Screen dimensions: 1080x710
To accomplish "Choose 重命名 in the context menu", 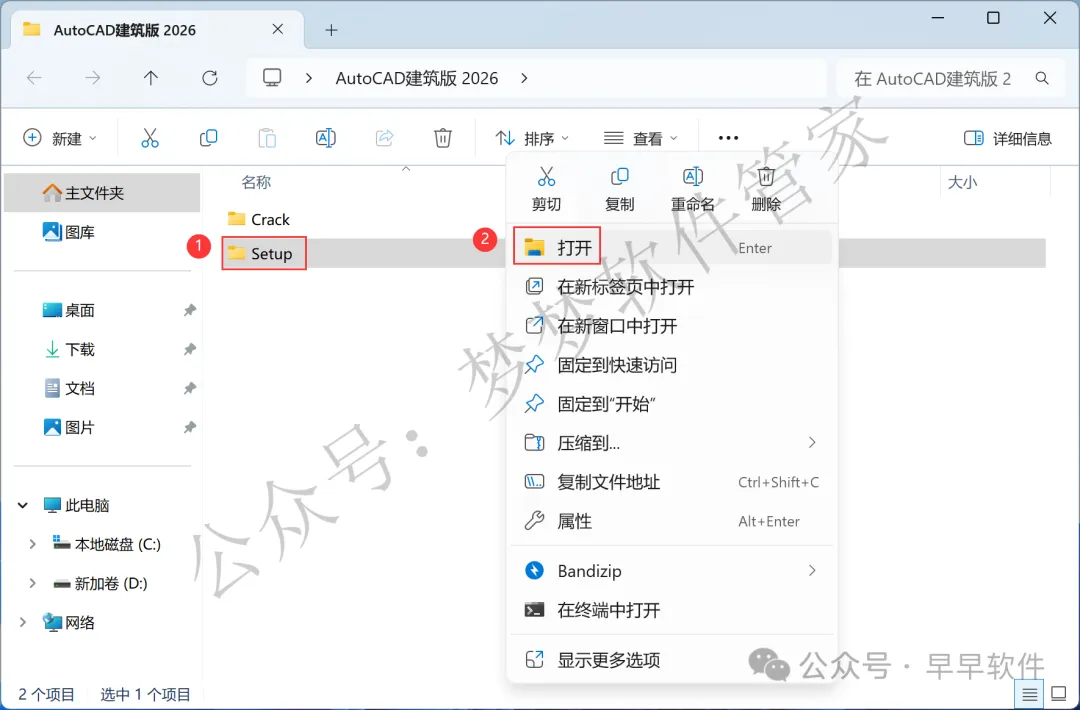I will coord(692,189).
